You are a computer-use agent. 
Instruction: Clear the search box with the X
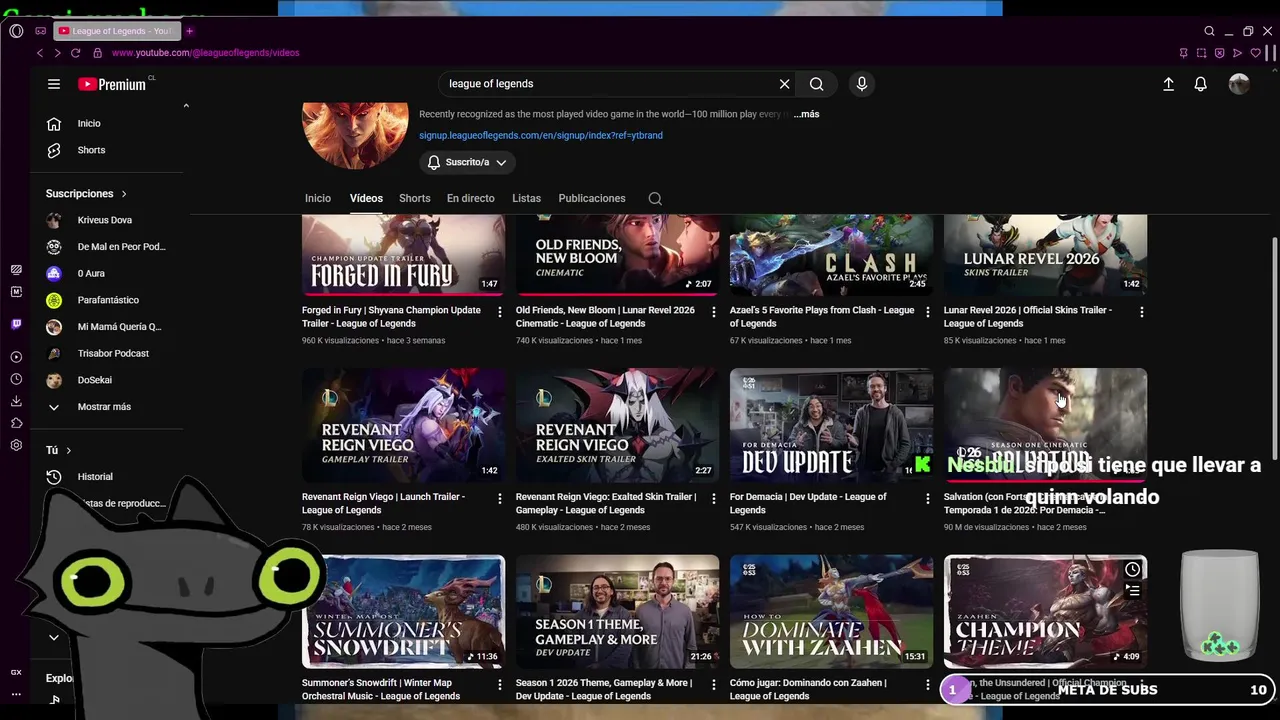tap(785, 84)
